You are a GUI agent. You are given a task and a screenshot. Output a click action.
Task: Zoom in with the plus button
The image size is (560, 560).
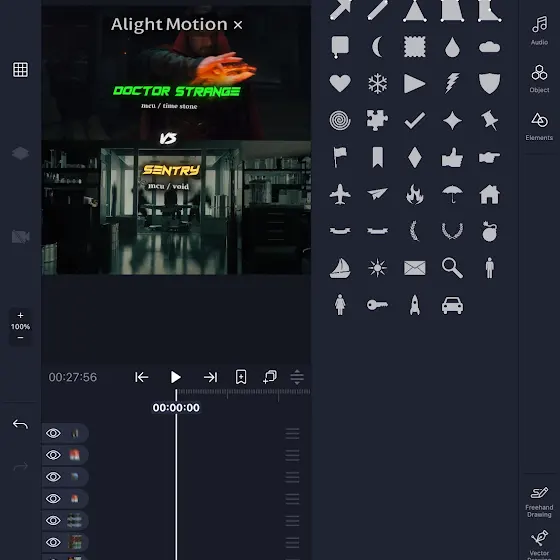[20, 315]
